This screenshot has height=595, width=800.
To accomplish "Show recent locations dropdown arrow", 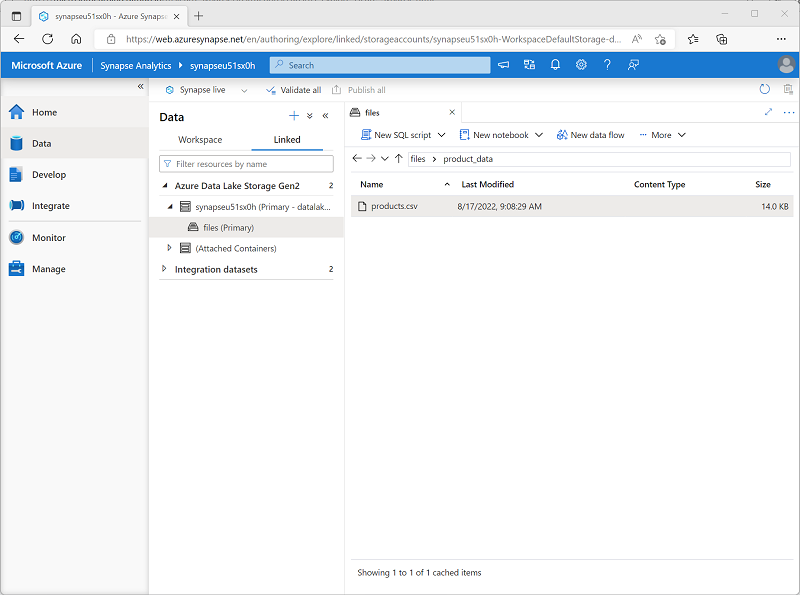I will tap(385, 158).
